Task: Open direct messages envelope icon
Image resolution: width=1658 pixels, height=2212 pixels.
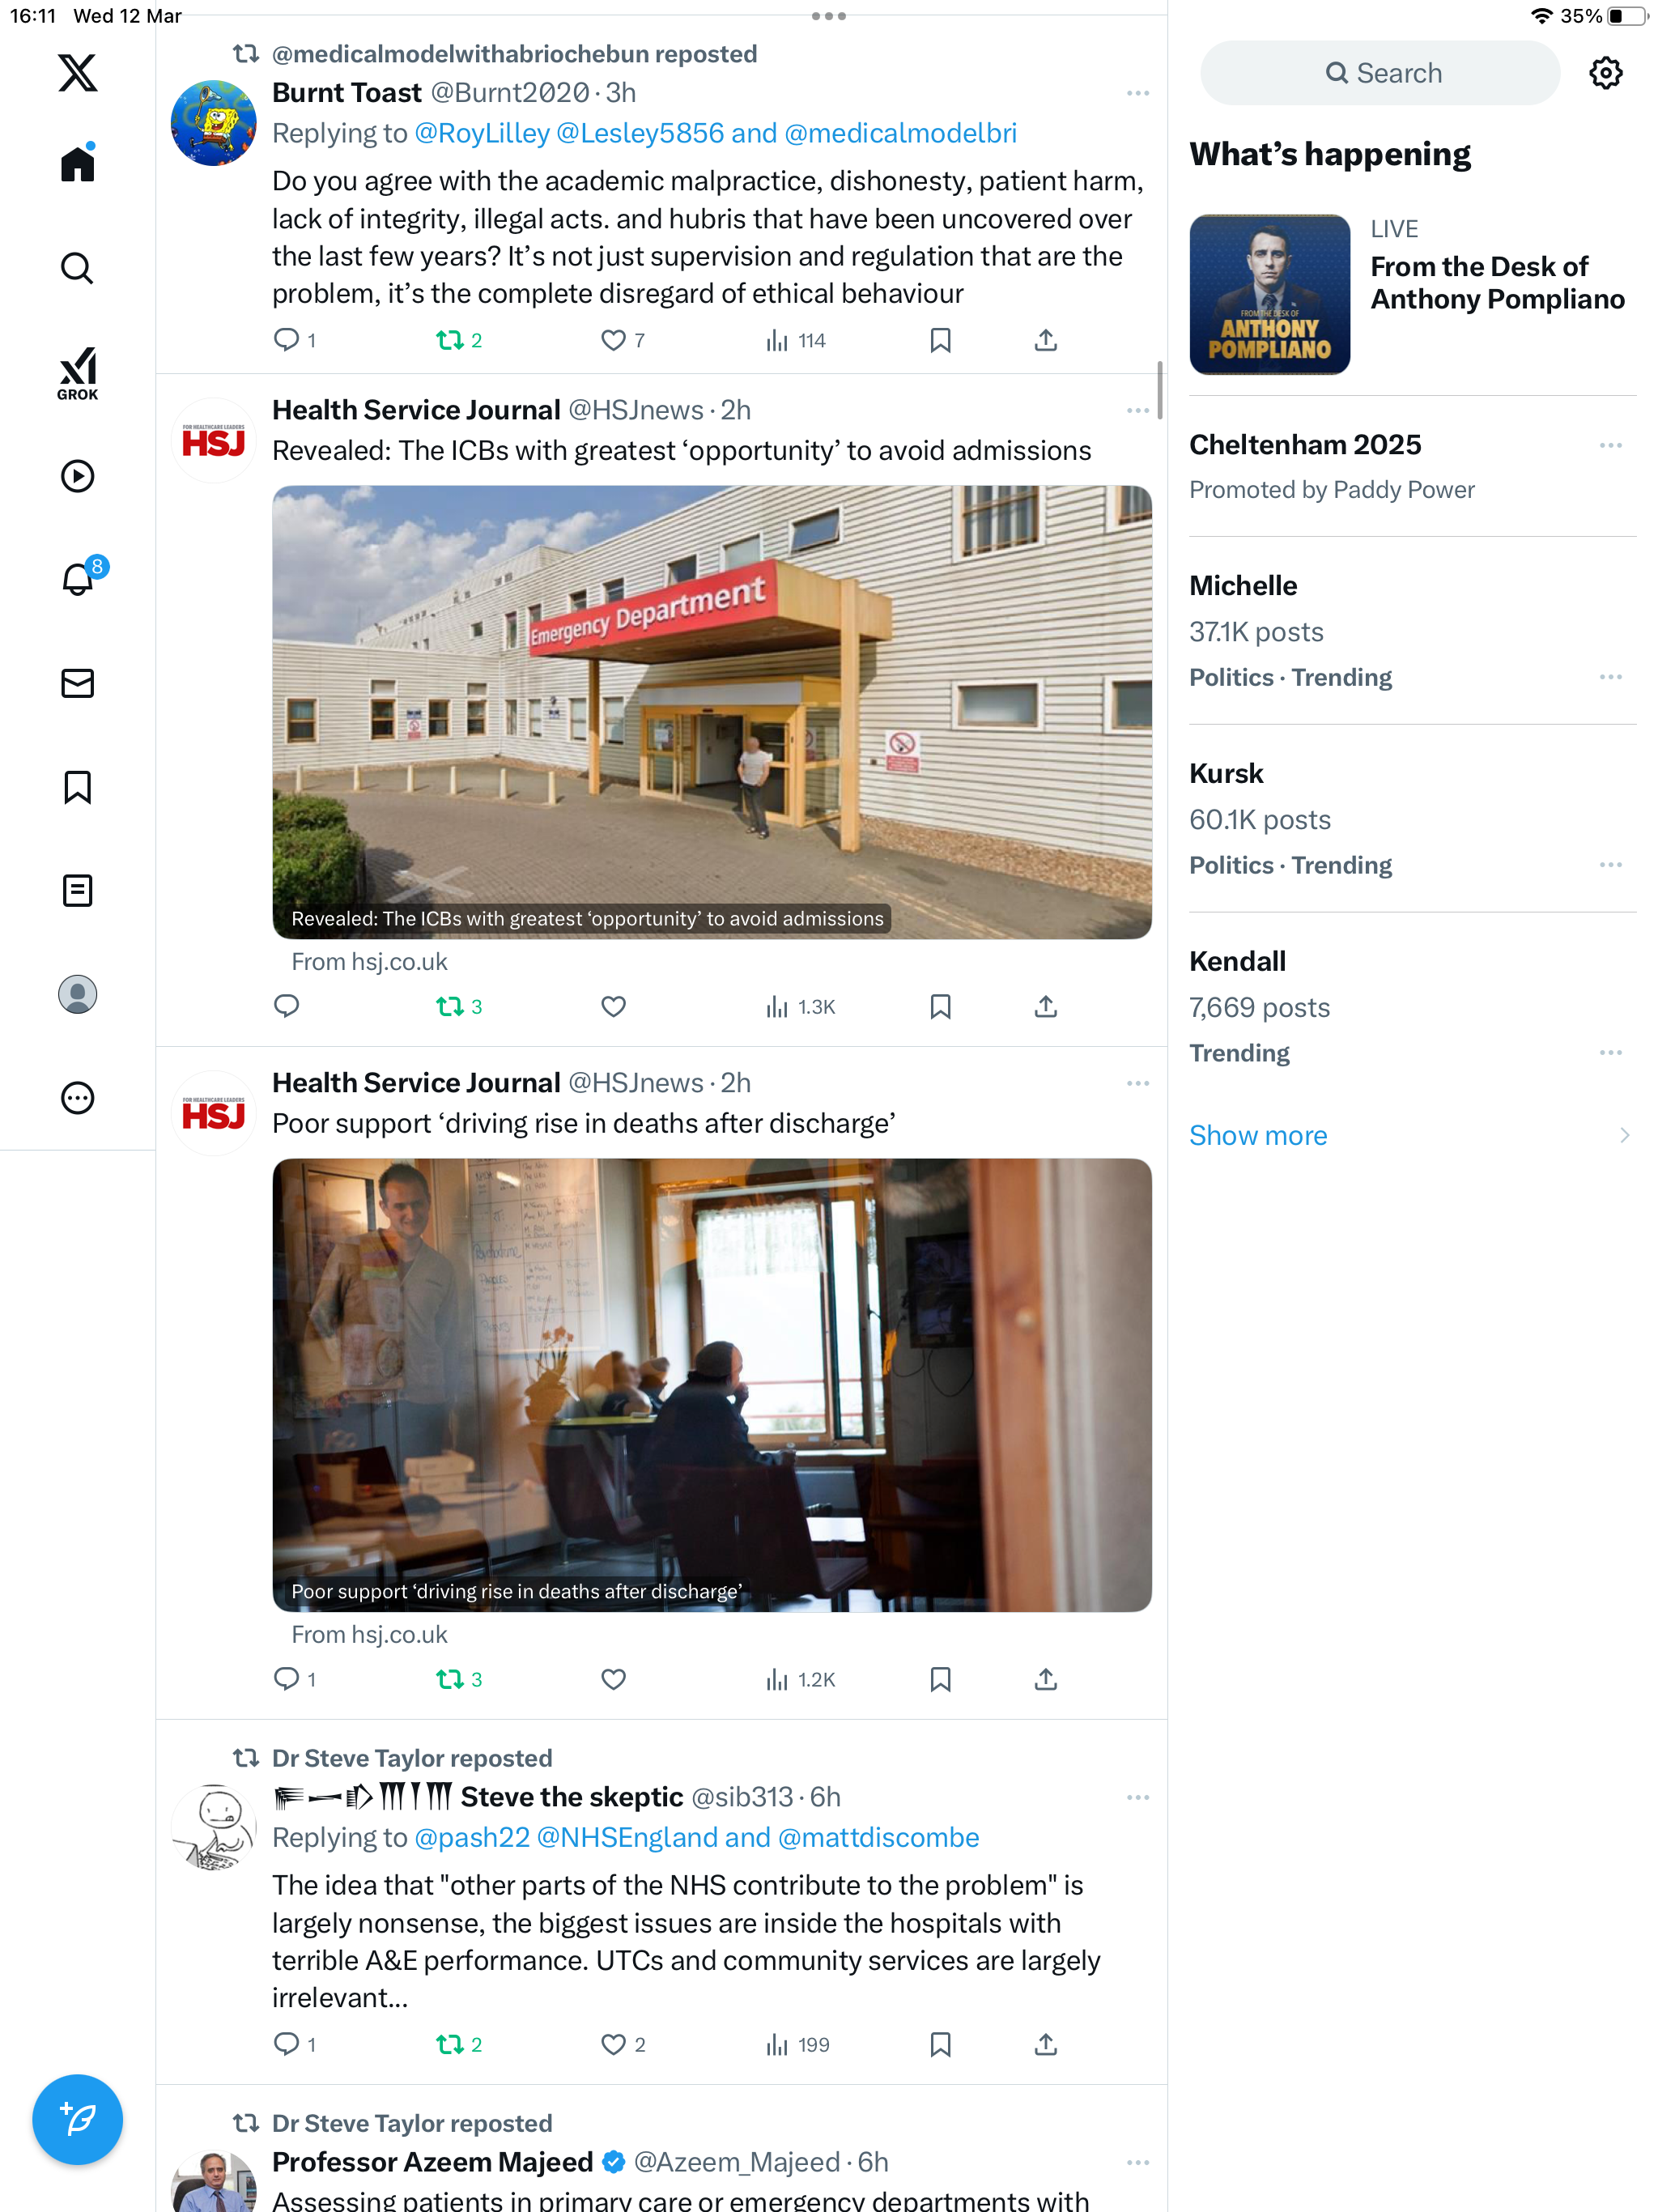Action: (77, 683)
